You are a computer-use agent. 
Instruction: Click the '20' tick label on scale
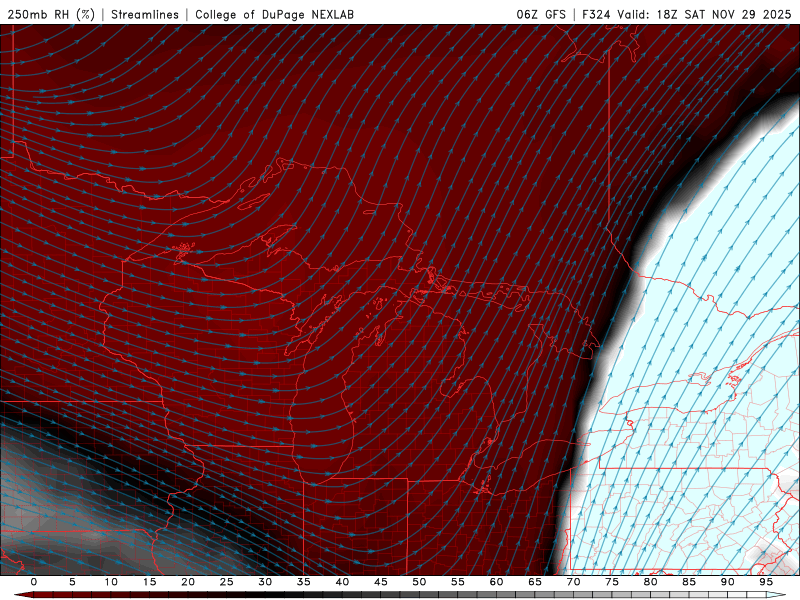188,582
